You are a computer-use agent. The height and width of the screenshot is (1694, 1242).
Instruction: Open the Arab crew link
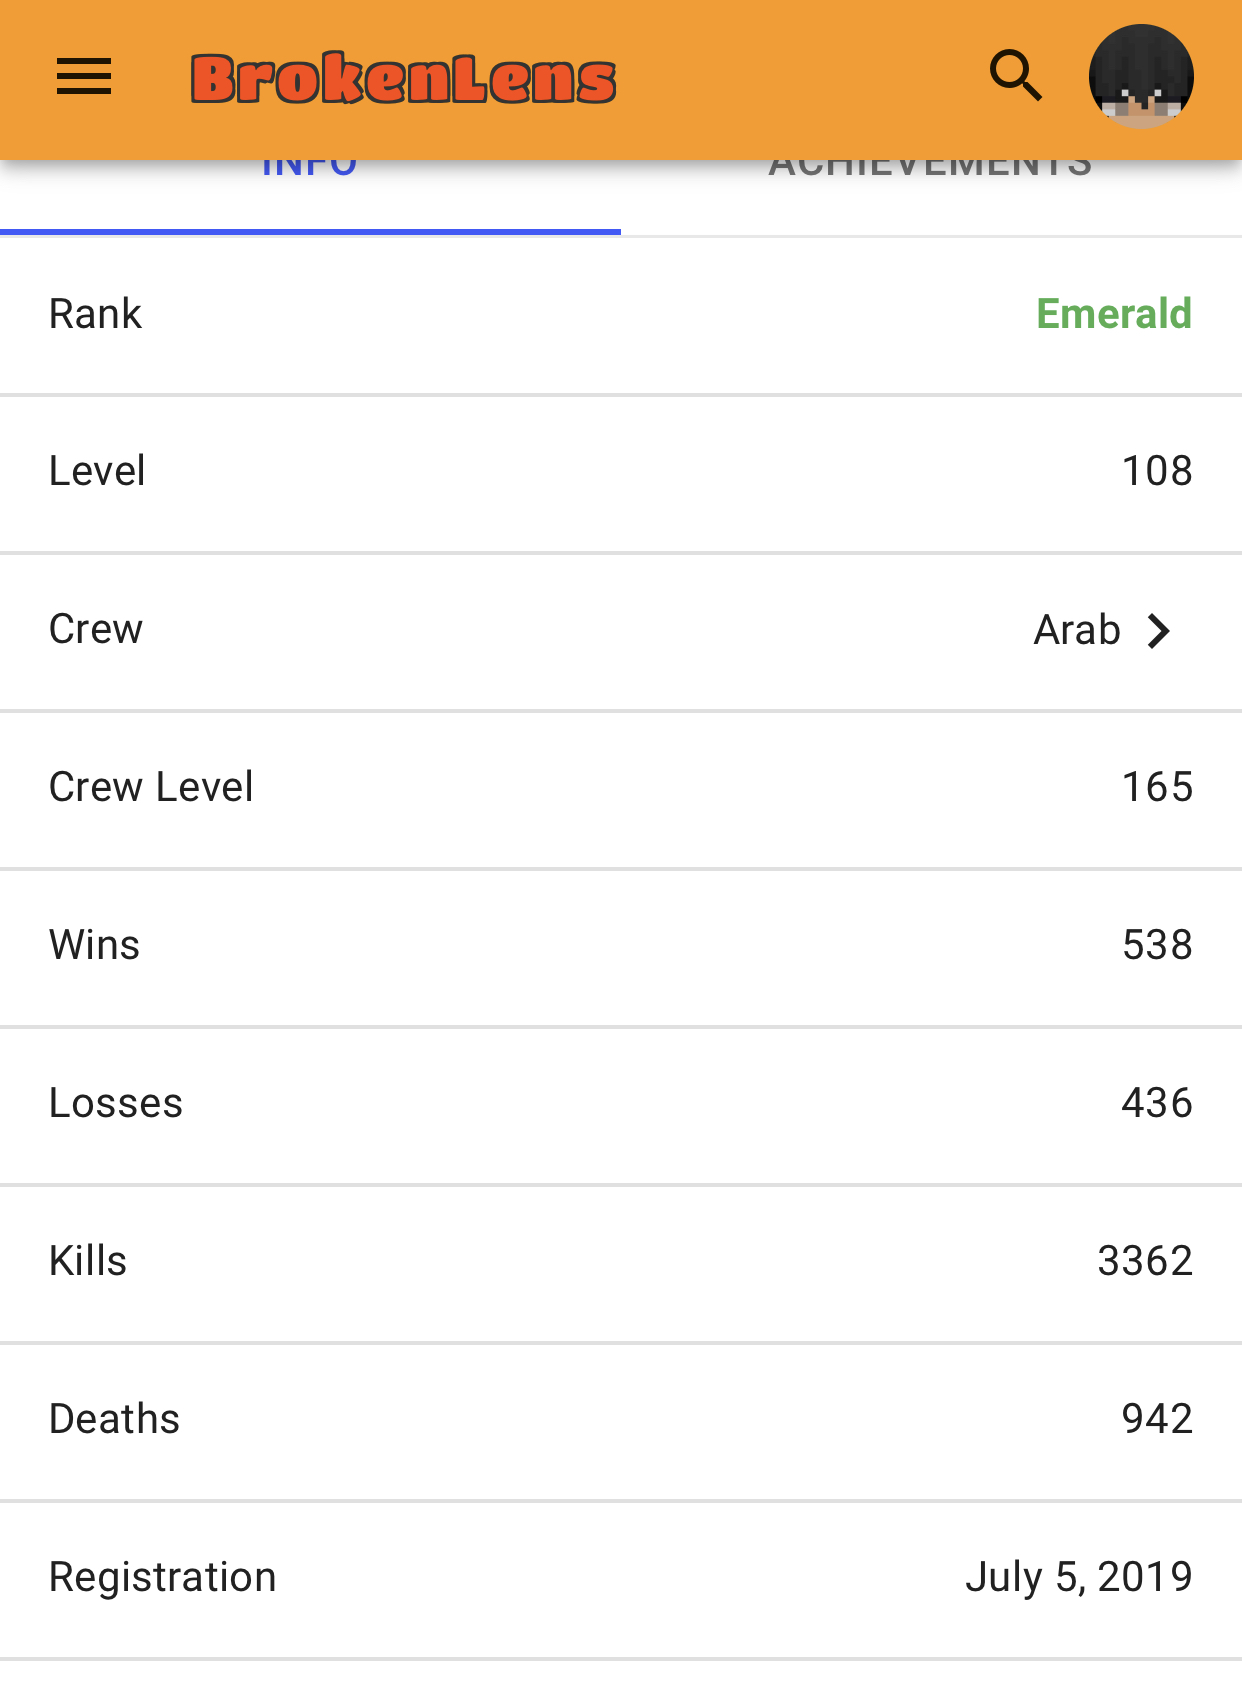click(1077, 630)
